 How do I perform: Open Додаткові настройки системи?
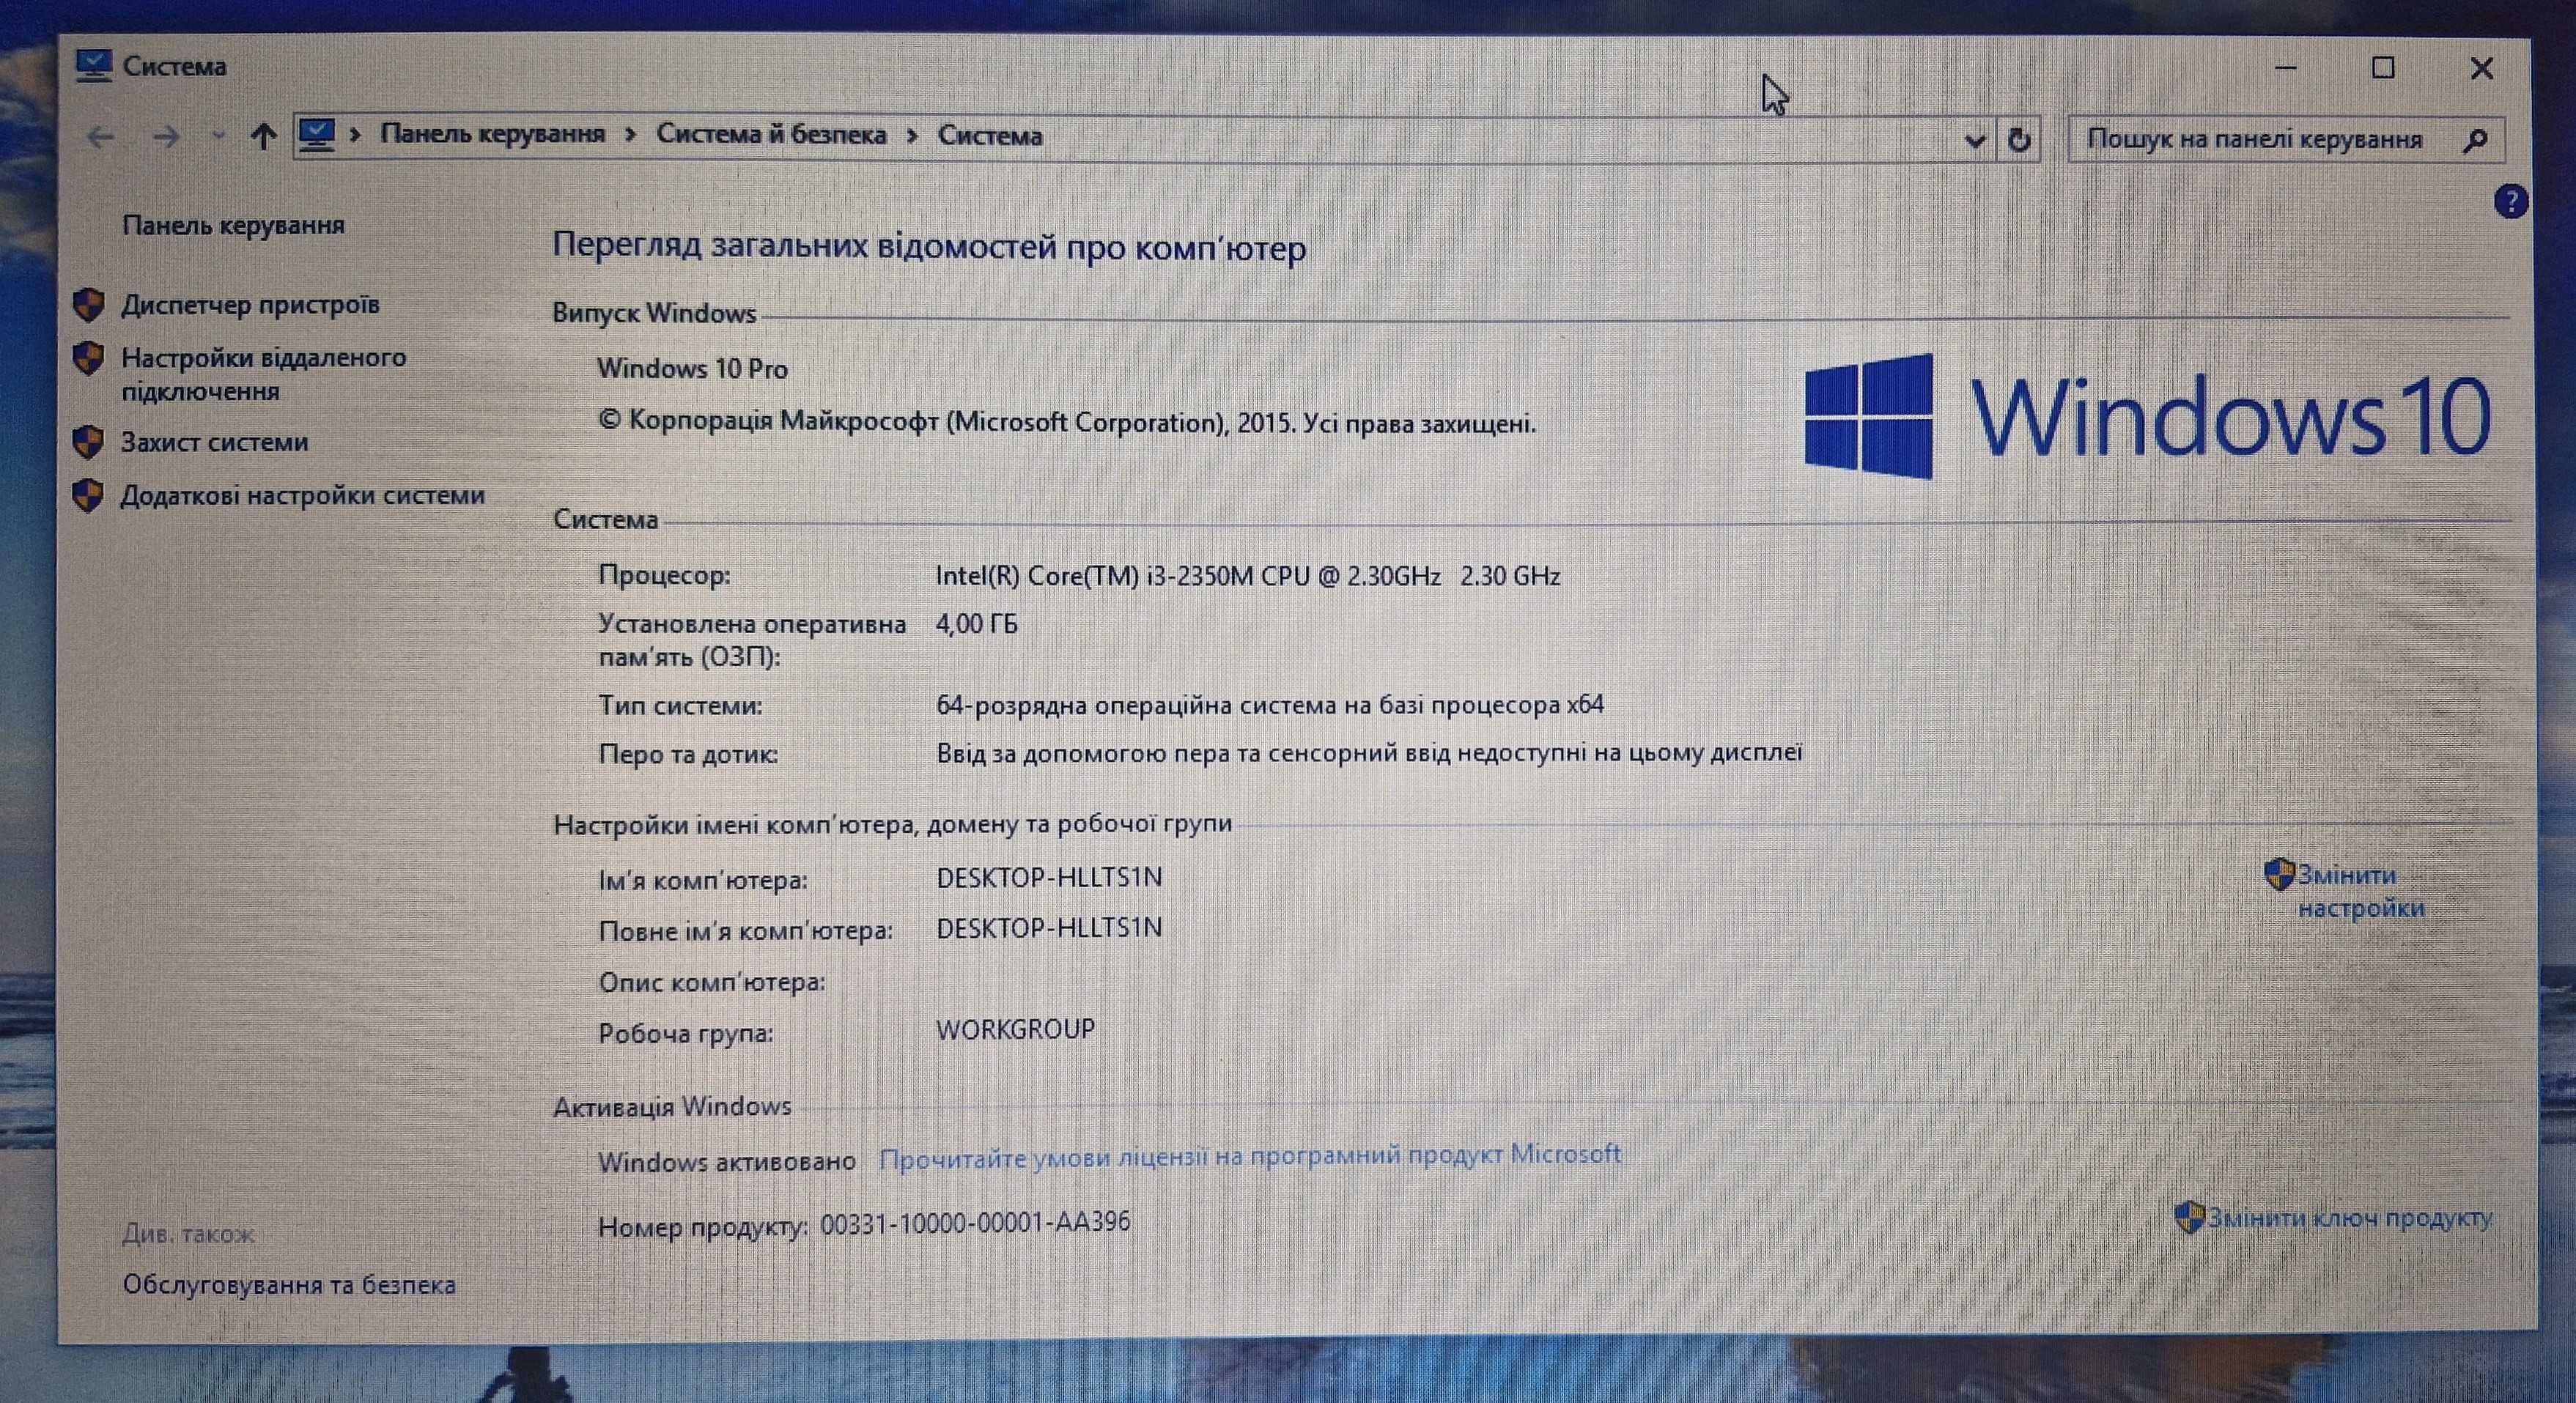[303, 495]
